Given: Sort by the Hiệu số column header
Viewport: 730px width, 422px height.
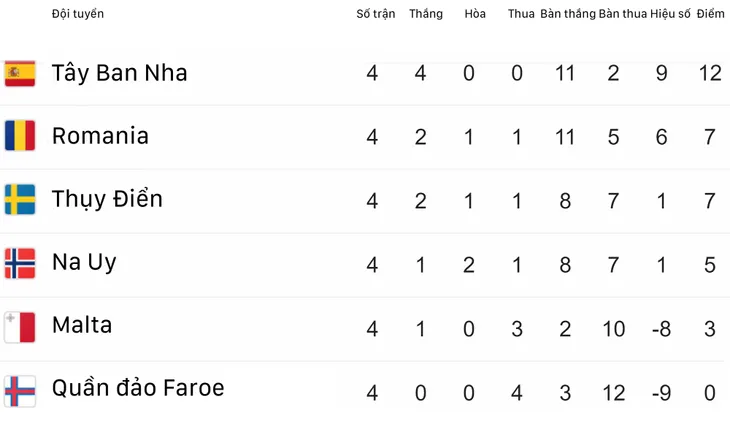Looking at the screenshot, I should tap(670, 14).
